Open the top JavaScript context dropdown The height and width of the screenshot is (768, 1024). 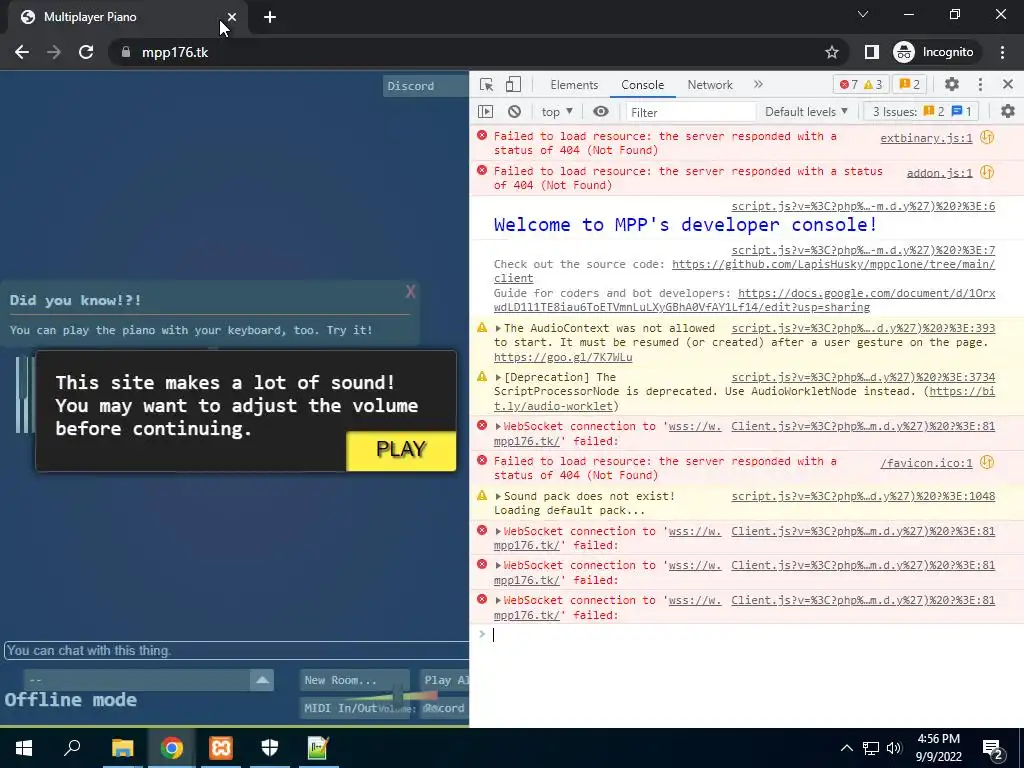point(556,112)
